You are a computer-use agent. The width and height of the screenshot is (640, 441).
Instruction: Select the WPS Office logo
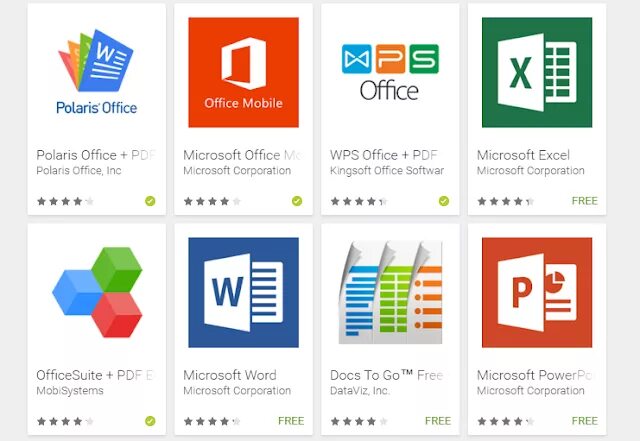(390, 72)
